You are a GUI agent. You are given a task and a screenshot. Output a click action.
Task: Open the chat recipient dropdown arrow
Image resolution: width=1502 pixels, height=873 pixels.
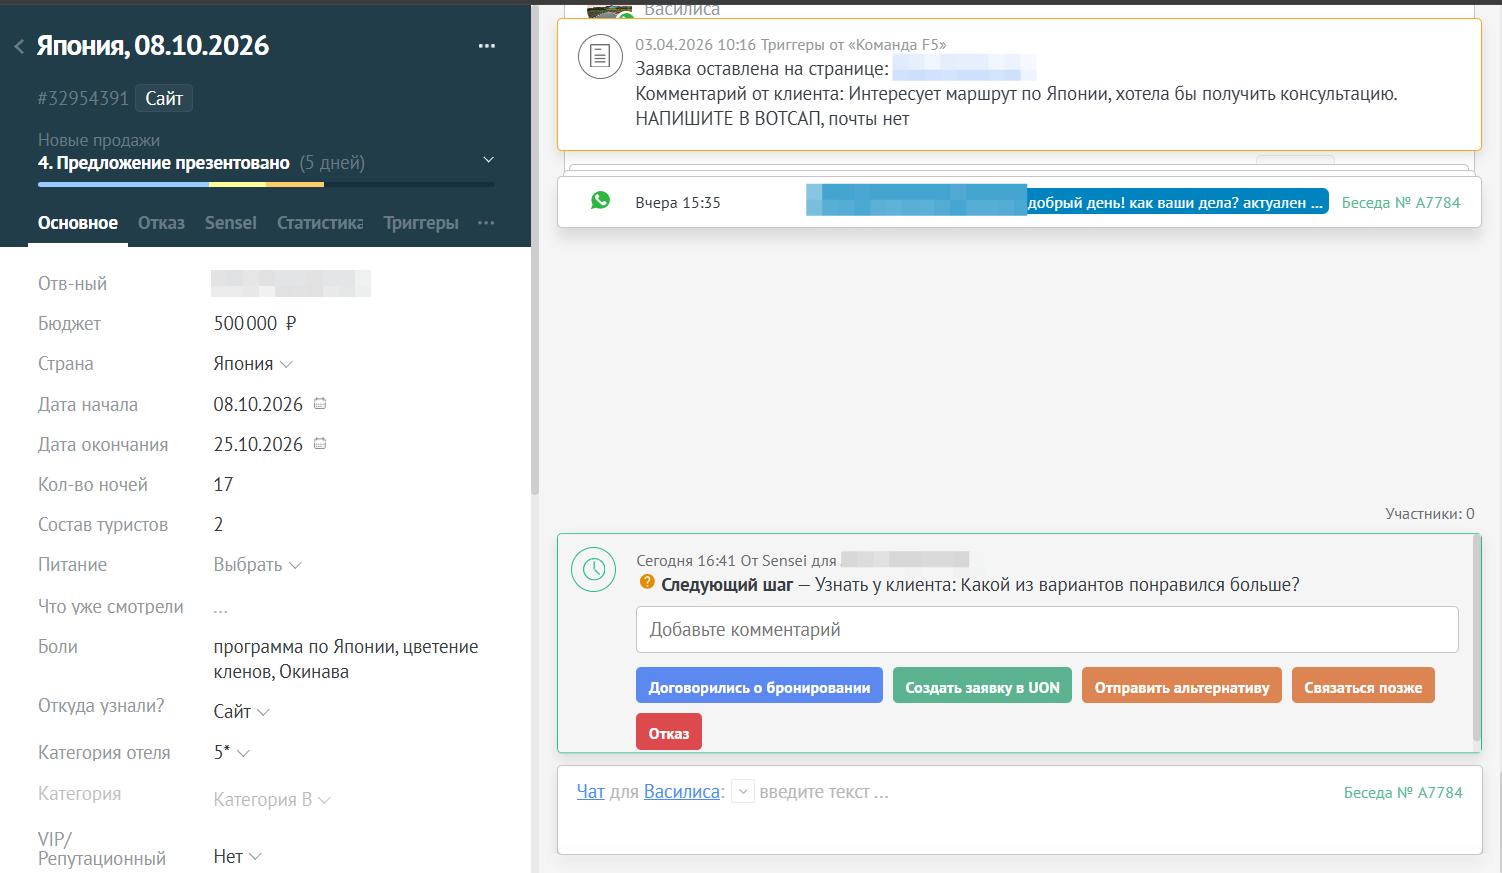743,792
